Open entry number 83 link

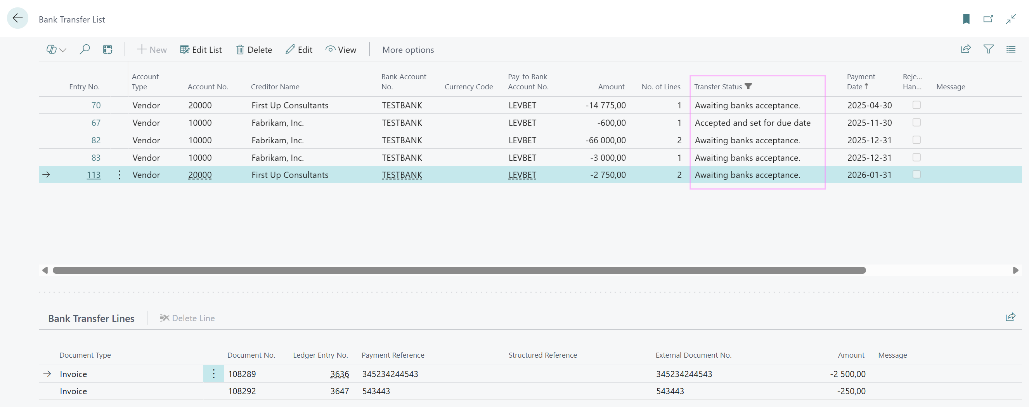tap(96, 158)
